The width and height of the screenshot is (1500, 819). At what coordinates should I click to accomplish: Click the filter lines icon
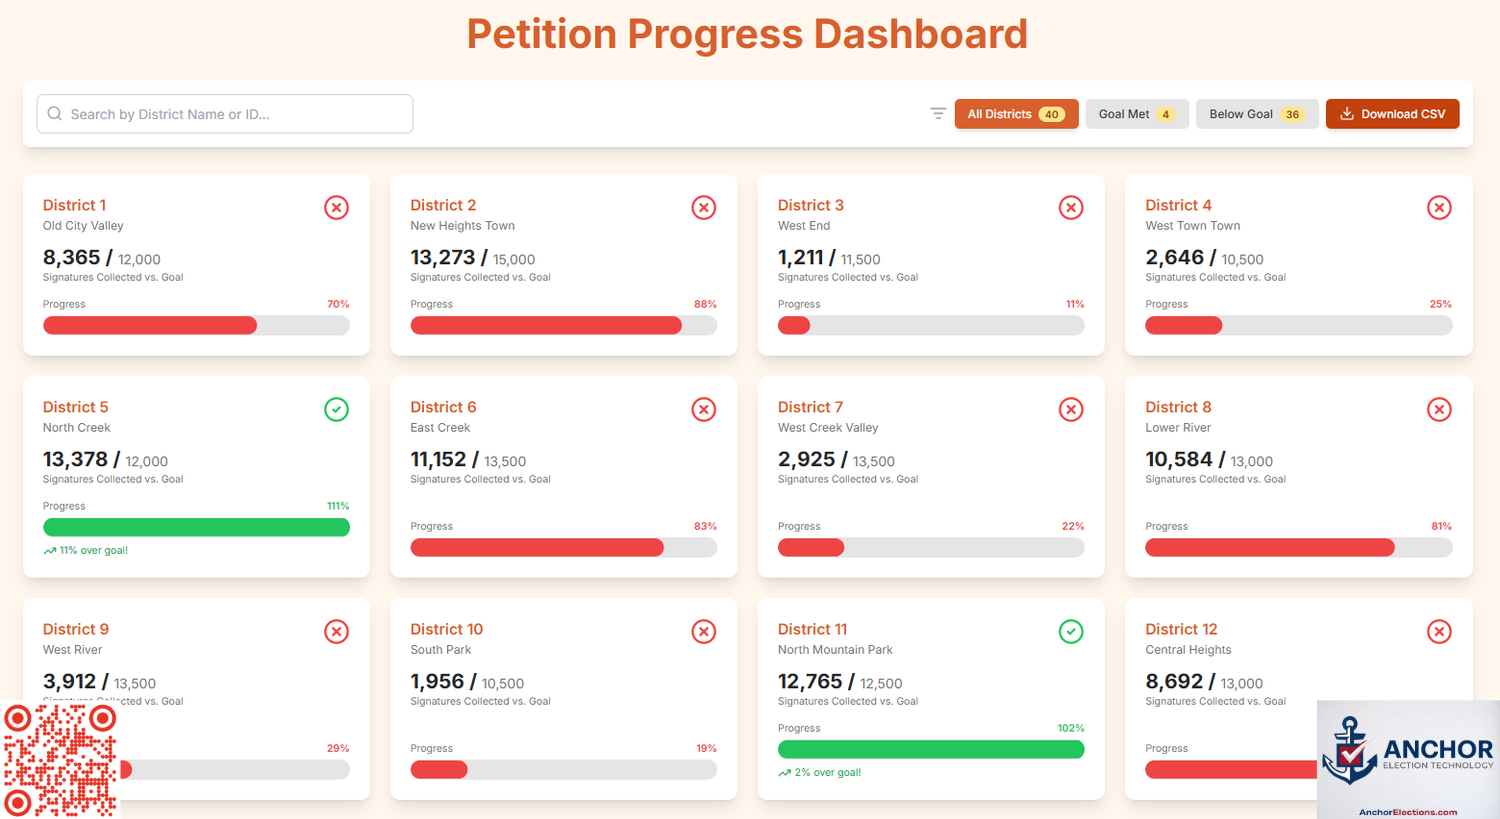click(x=938, y=114)
